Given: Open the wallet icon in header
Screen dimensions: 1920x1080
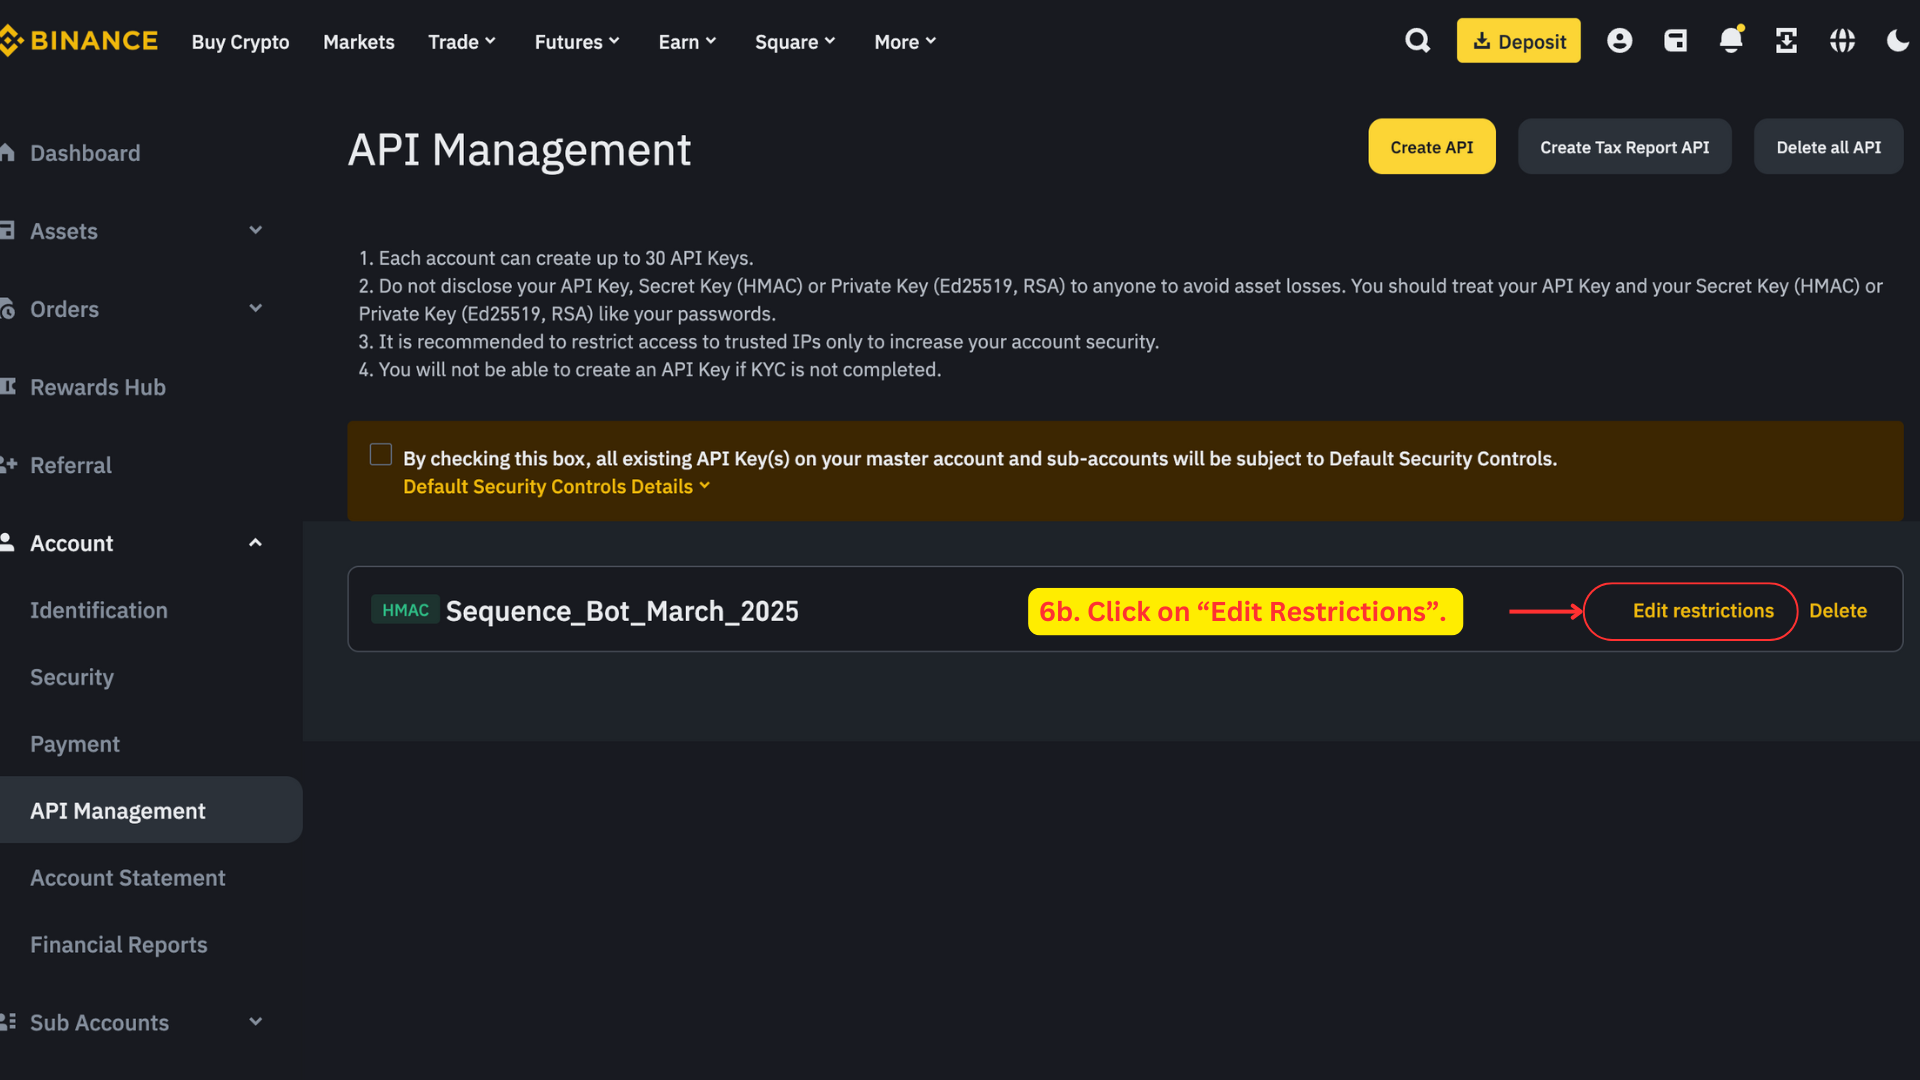Looking at the screenshot, I should click(1675, 41).
